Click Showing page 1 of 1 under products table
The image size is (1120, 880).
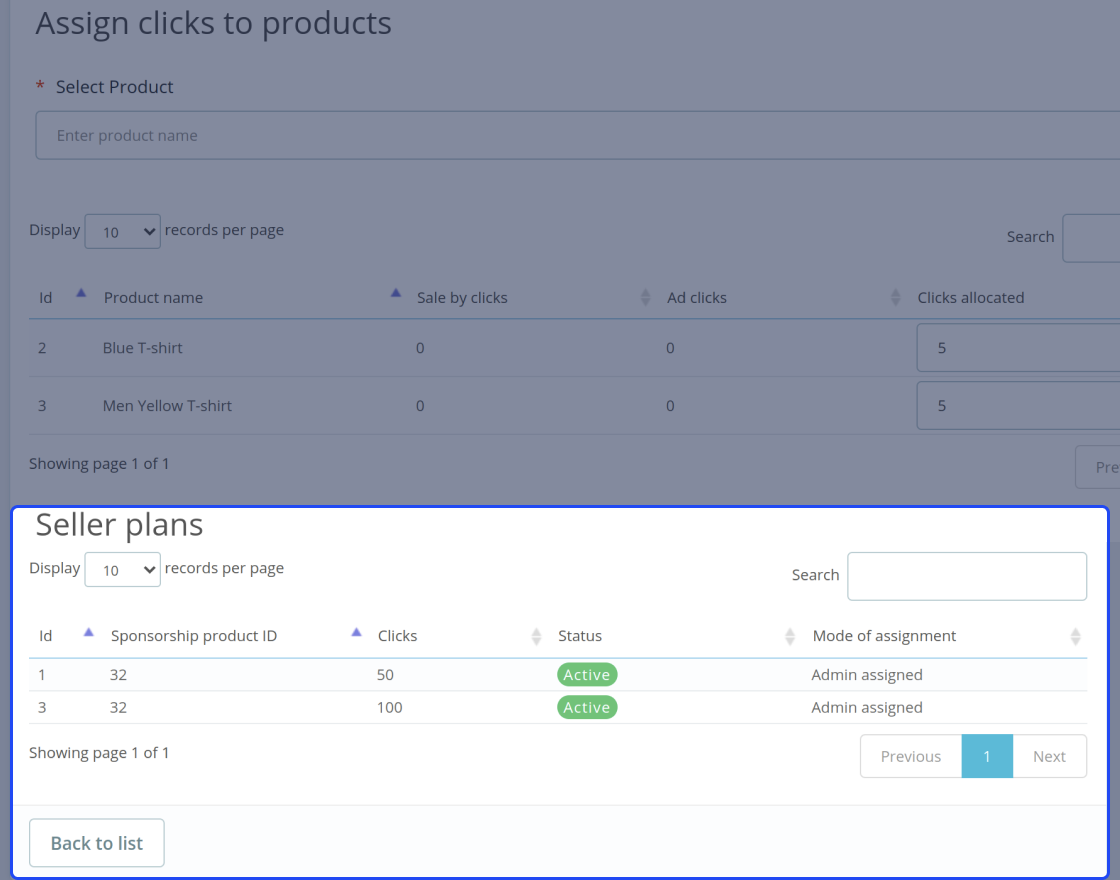[x=99, y=464]
